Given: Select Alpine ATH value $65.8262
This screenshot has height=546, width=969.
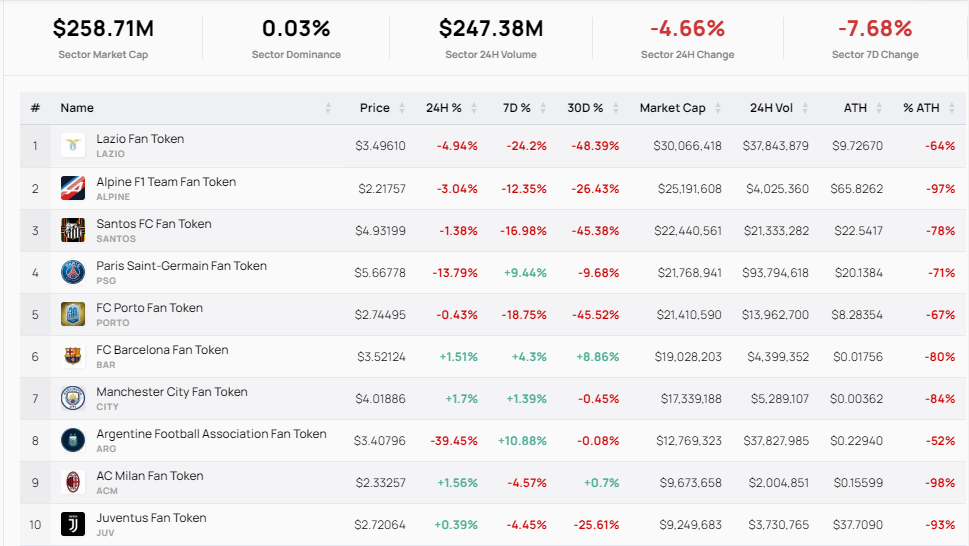Looking at the screenshot, I should (x=857, y=188).
